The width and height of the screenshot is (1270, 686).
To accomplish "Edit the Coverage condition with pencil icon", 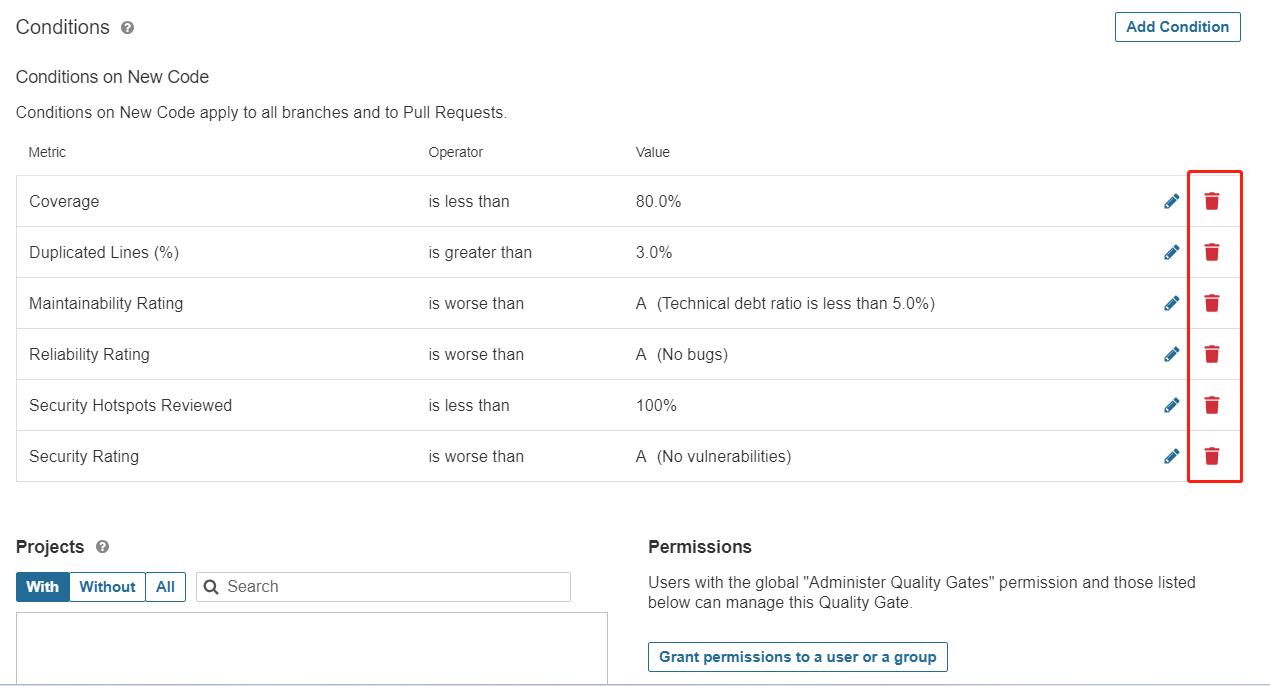I will pos(1172,201).
